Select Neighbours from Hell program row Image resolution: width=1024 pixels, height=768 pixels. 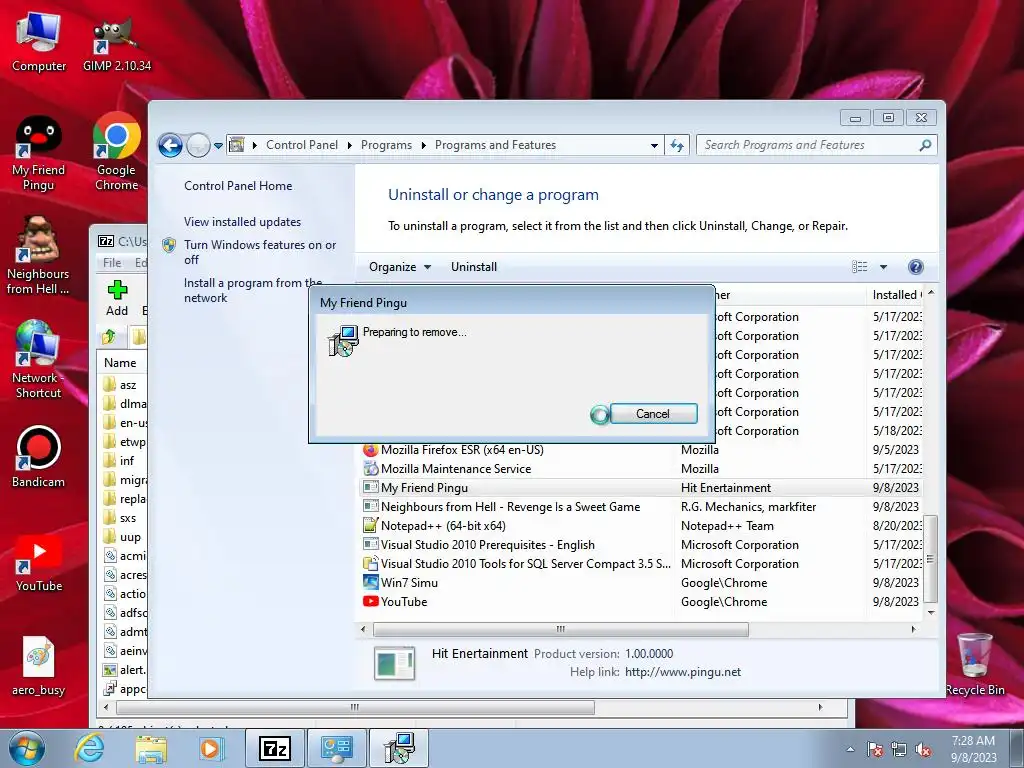click(641, 507)
